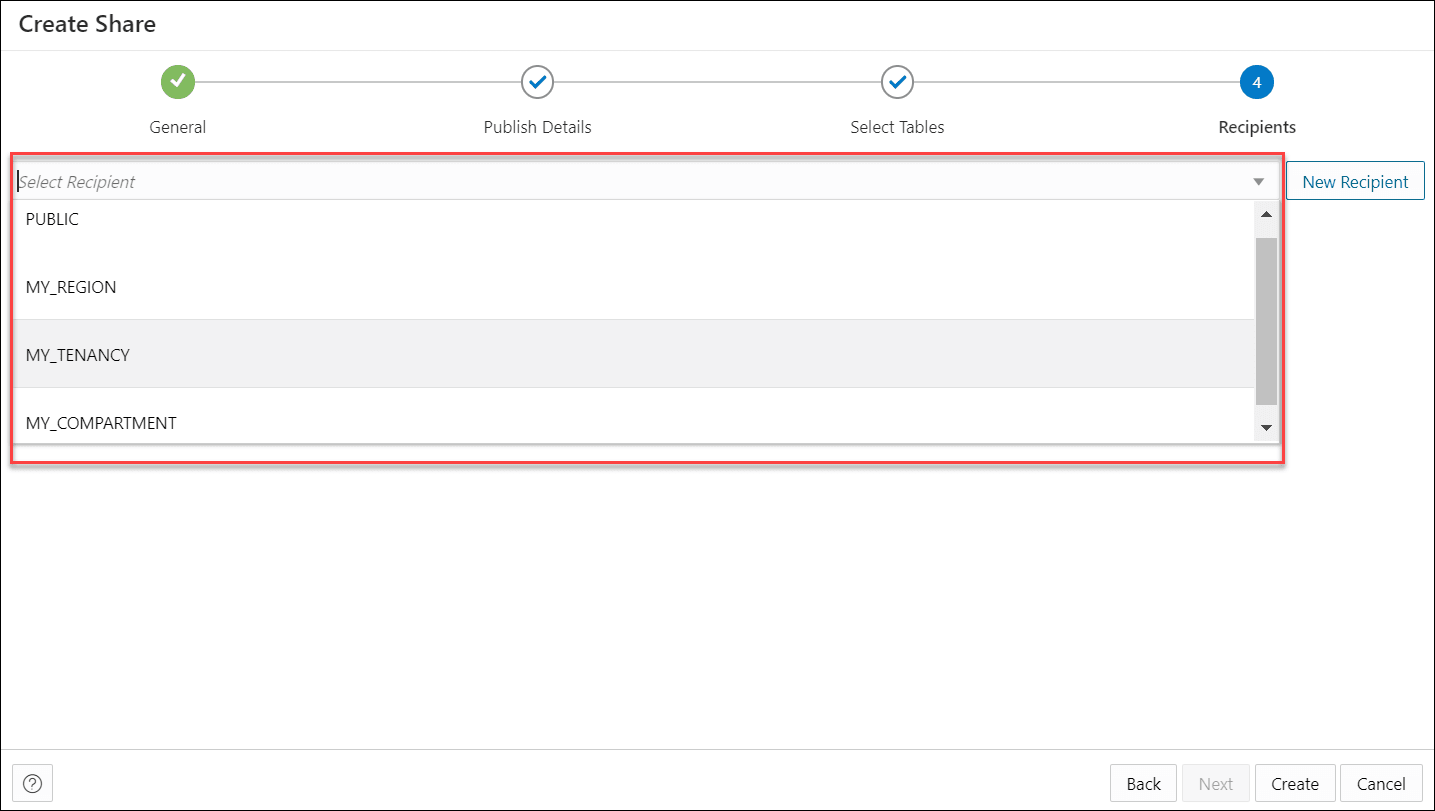Click the Publish Details checkmark icon
Screen dimensions: 1435x811
click(537, 82)
